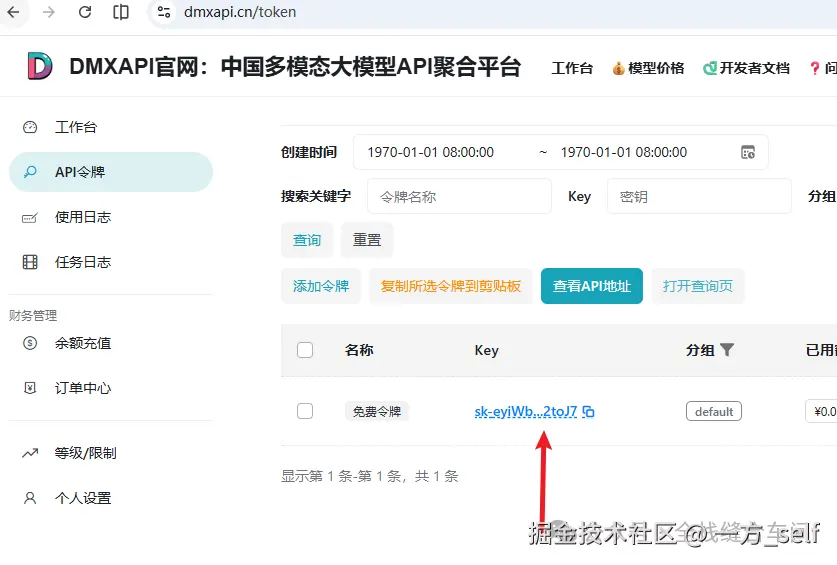Click the person icon beside 个人设置
The height and width of the screenshot is (565, 837).
pyautogui.click(x=30, y=498)
